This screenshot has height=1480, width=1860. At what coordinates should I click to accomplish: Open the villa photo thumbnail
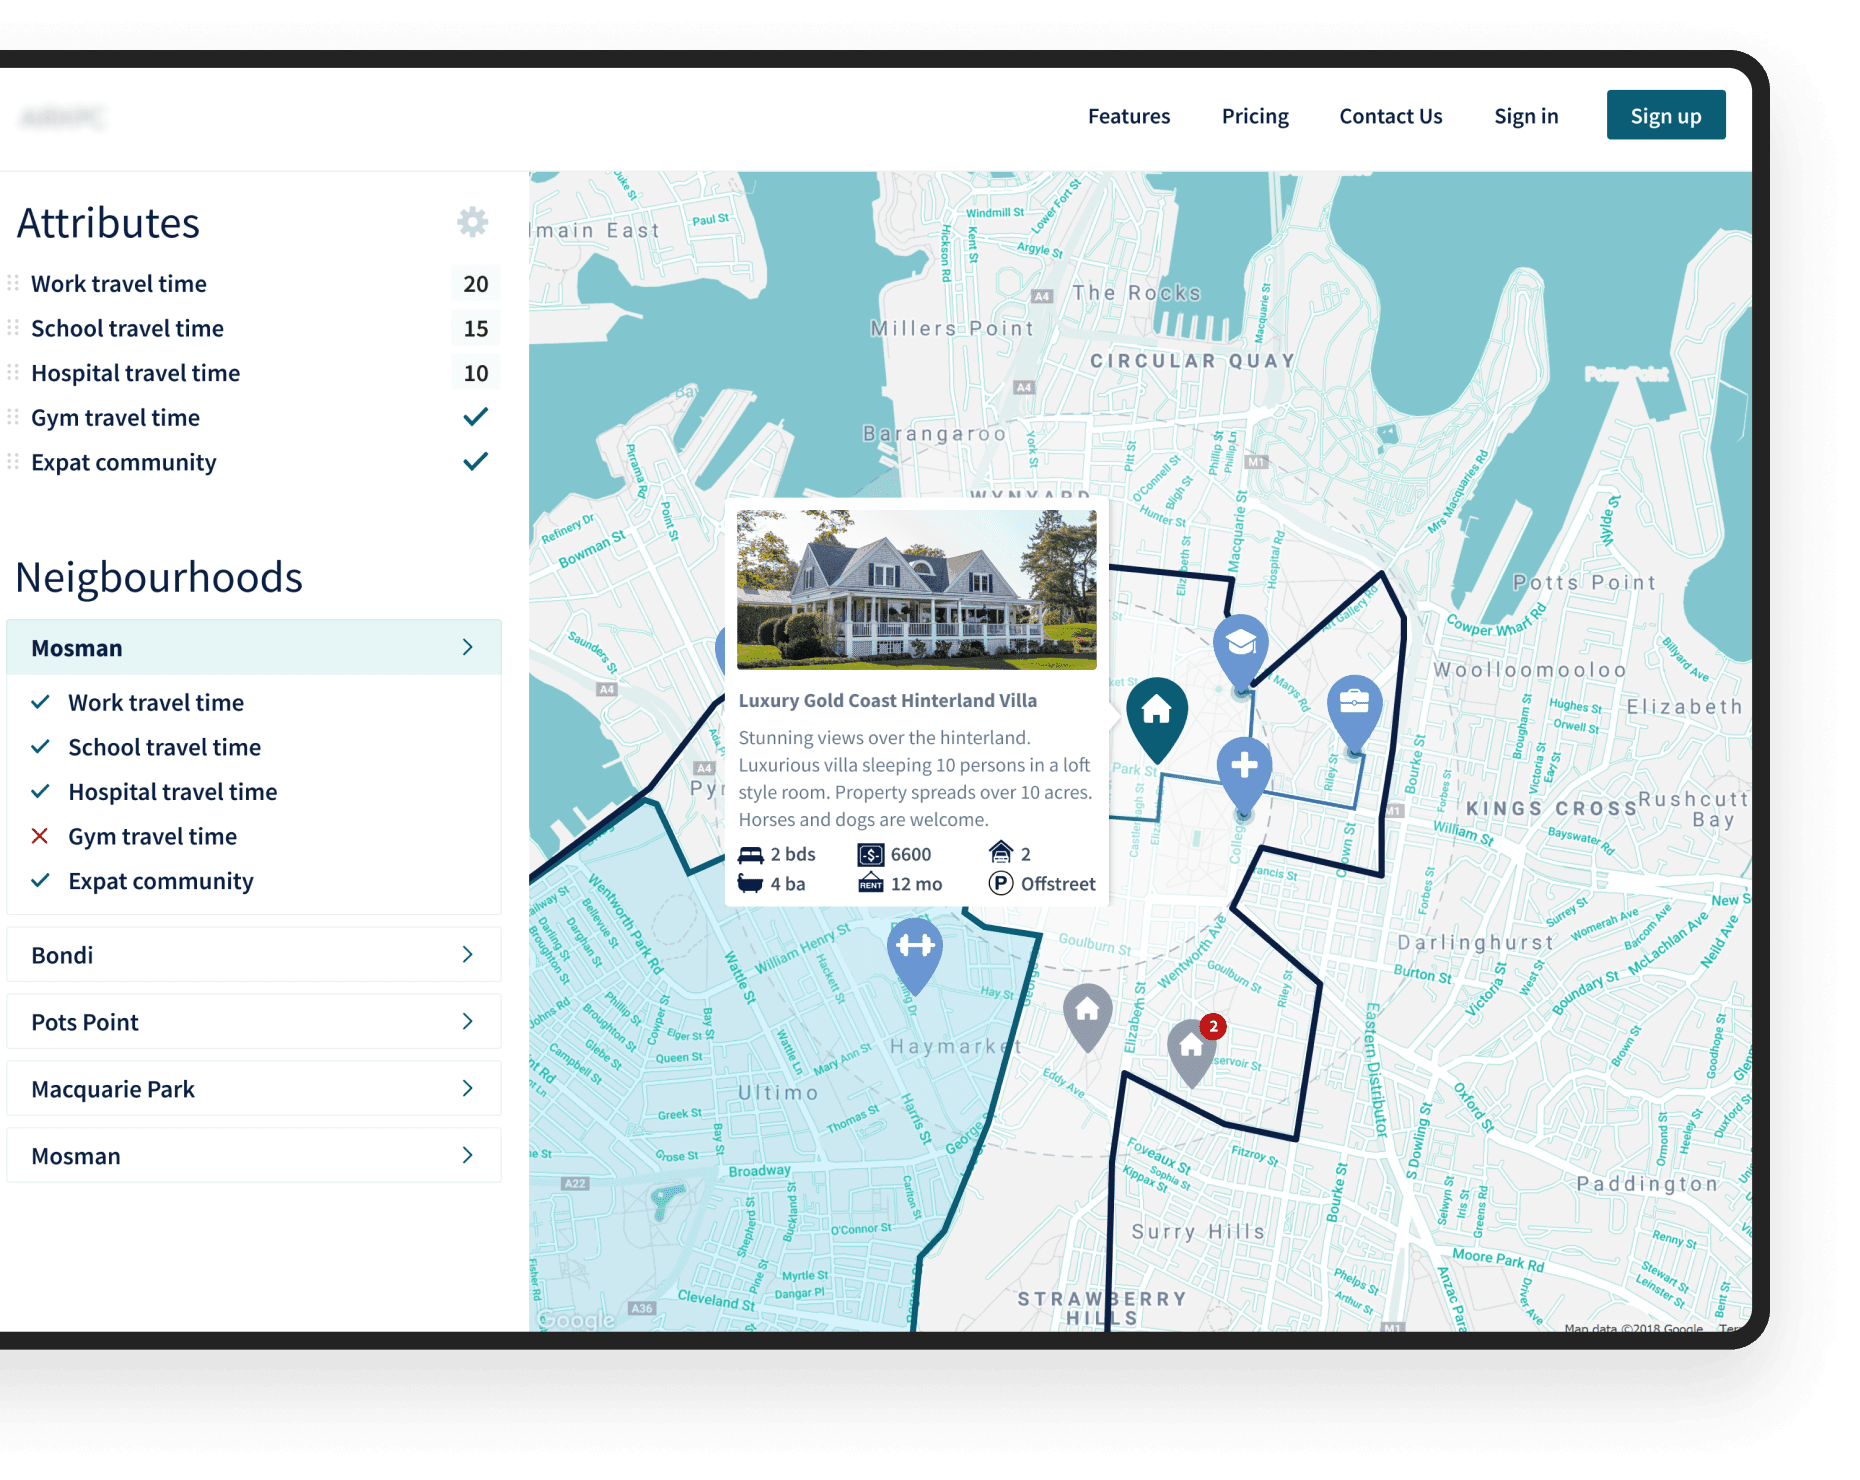click(x=917, y=590)
